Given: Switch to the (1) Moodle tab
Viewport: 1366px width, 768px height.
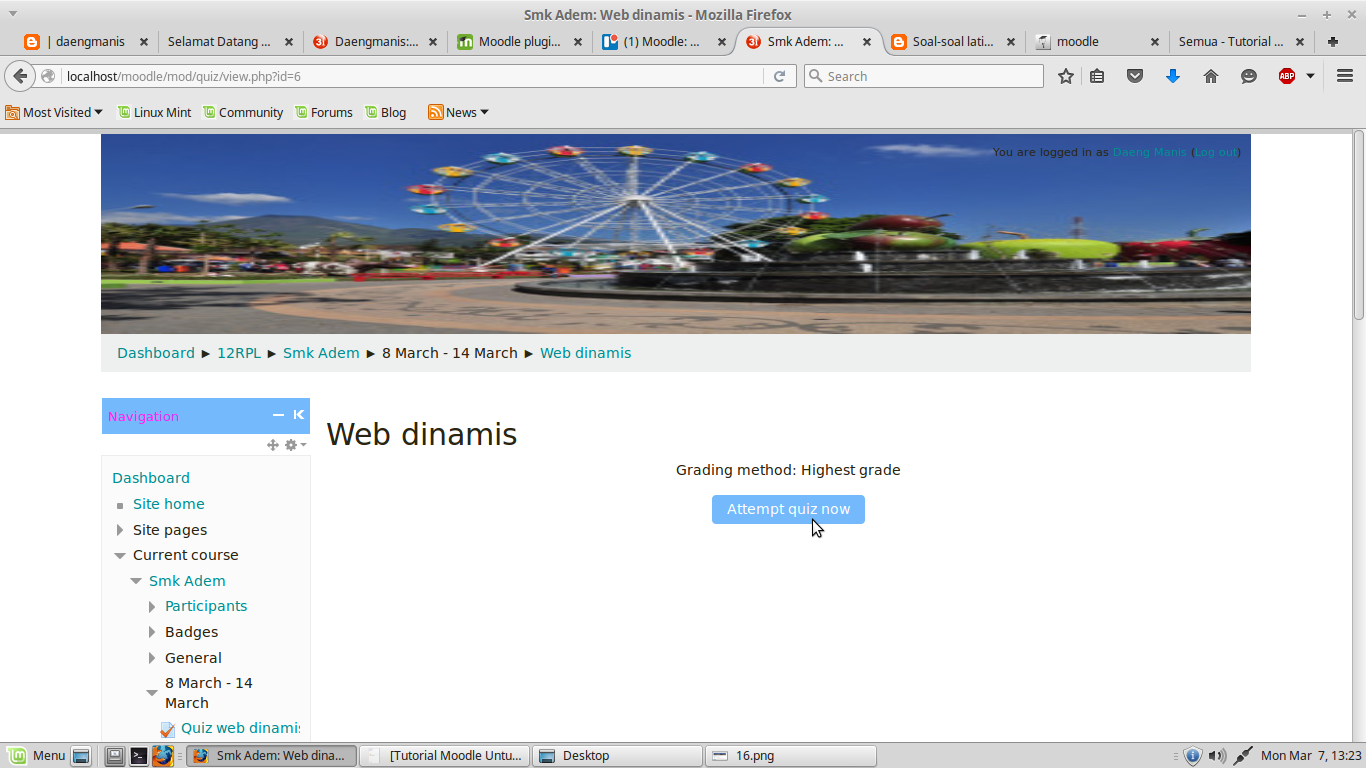Looking at the screenshot, I should click(x=663, y=42).
